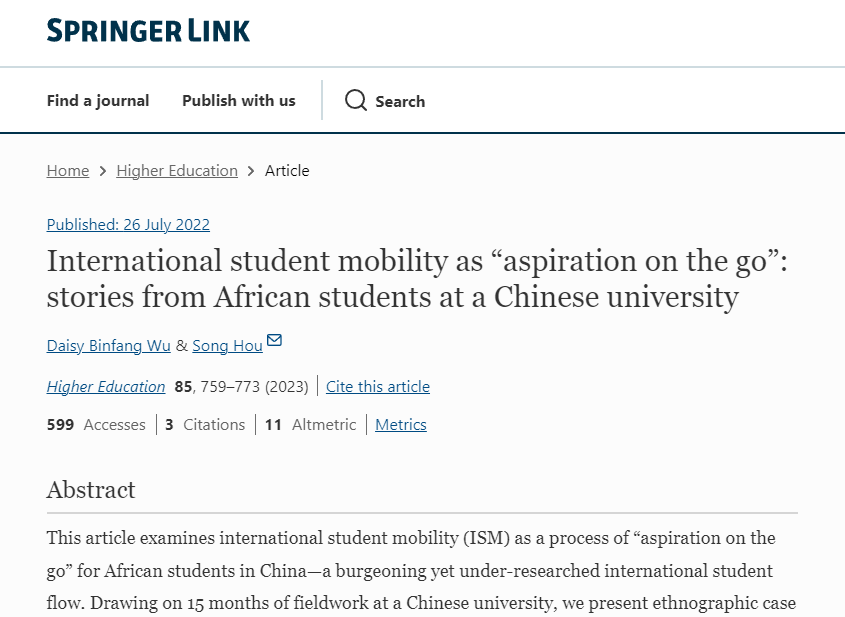Open the Publish with us menu
This screenshot has width=845, height=617.
(x=239, y=100)
